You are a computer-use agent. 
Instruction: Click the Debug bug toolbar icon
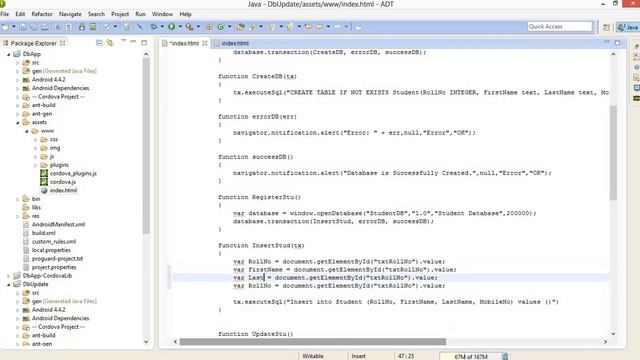coord(154,27)
